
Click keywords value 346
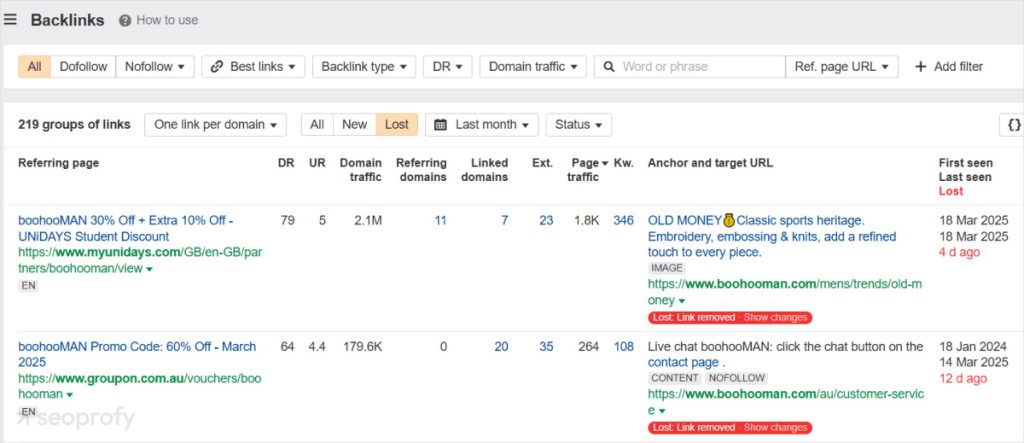point(624,221)
